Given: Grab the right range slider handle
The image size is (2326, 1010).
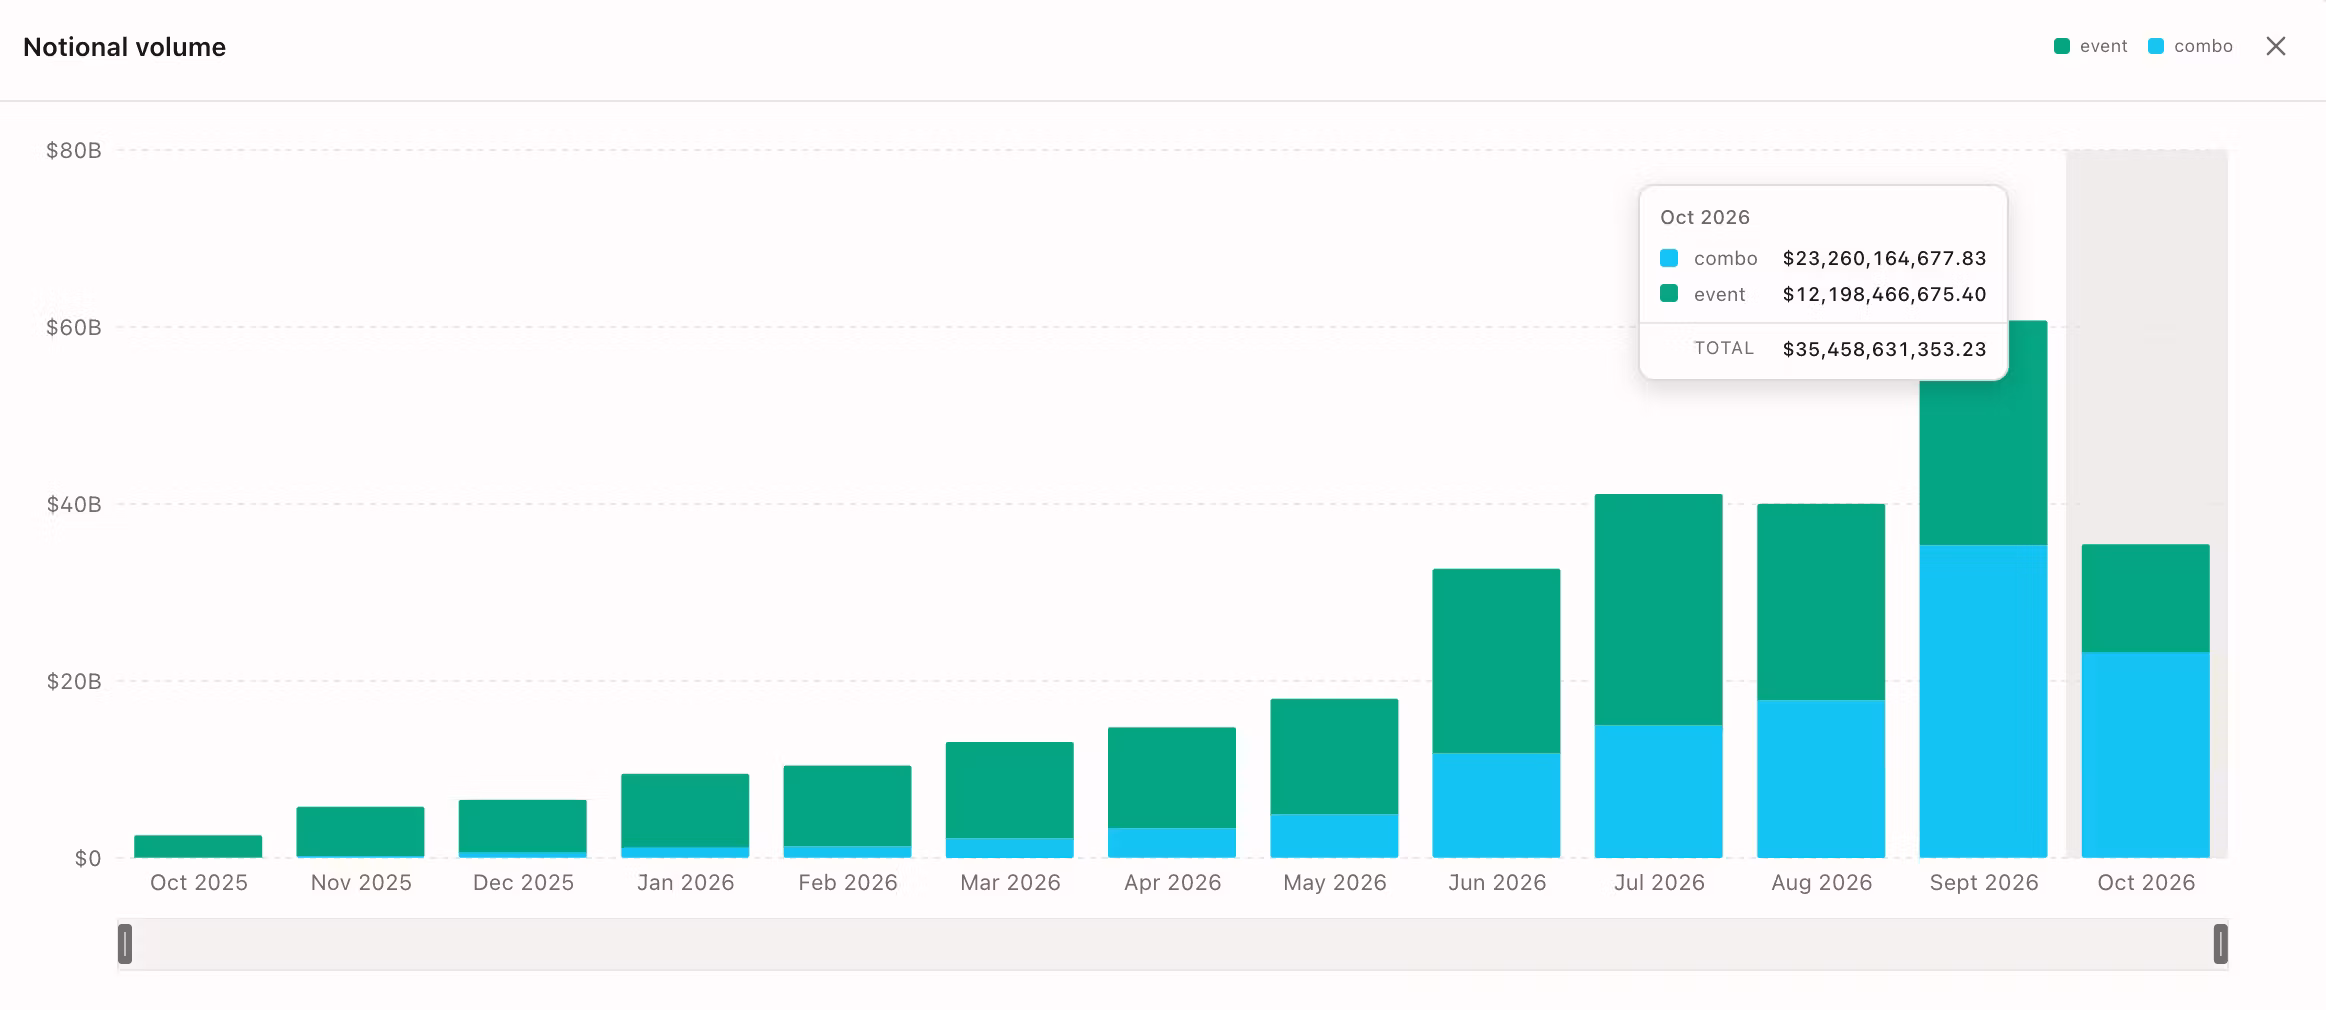Looking at the screenshot, I should click(x=2220, y=944).
